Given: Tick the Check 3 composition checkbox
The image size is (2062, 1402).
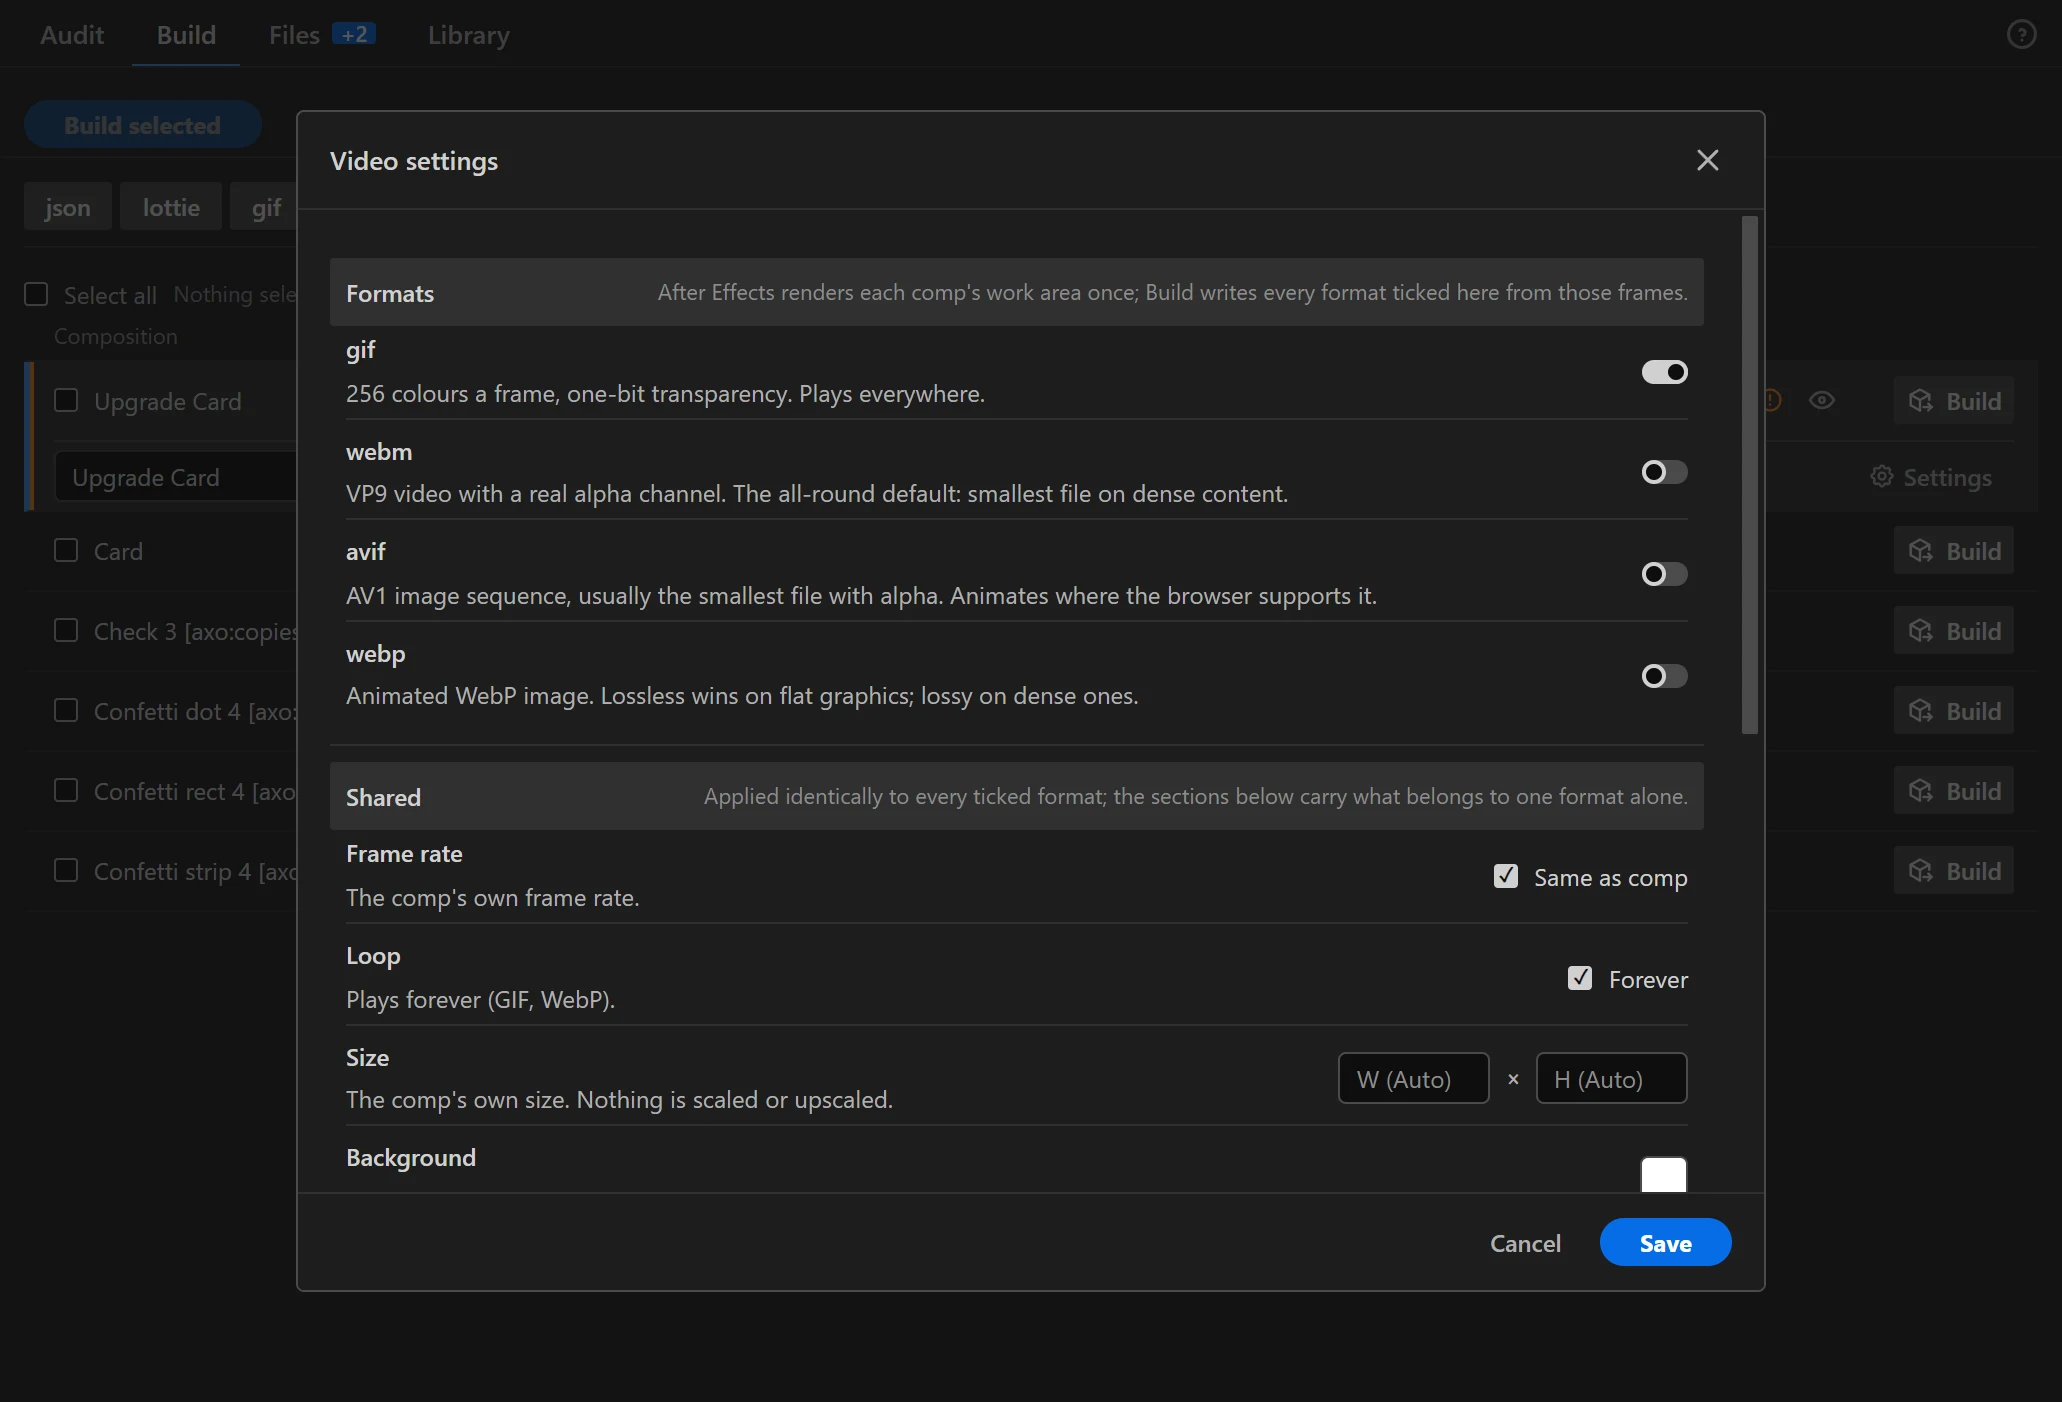Looking at the screenshot, I should pyautogui.click(x=66, y=630).
